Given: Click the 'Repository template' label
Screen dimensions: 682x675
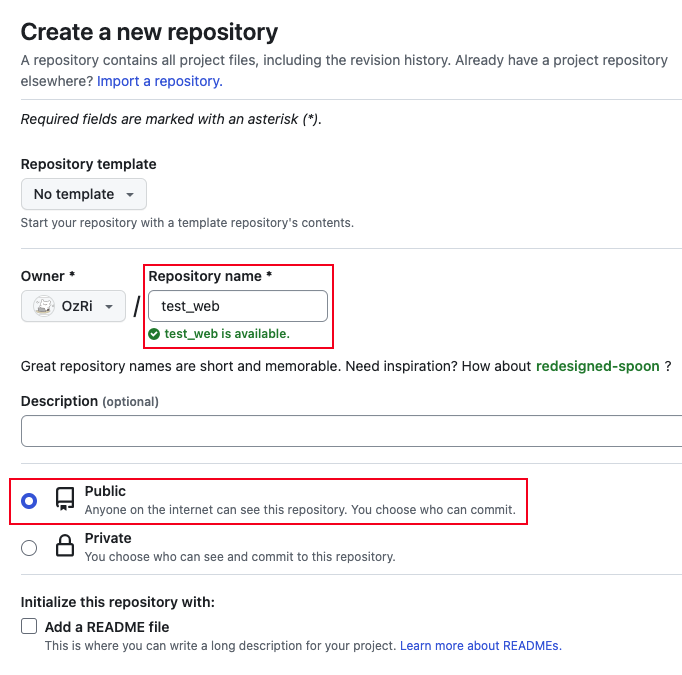Looking at the screenshot, I should (x=88, y=164).
